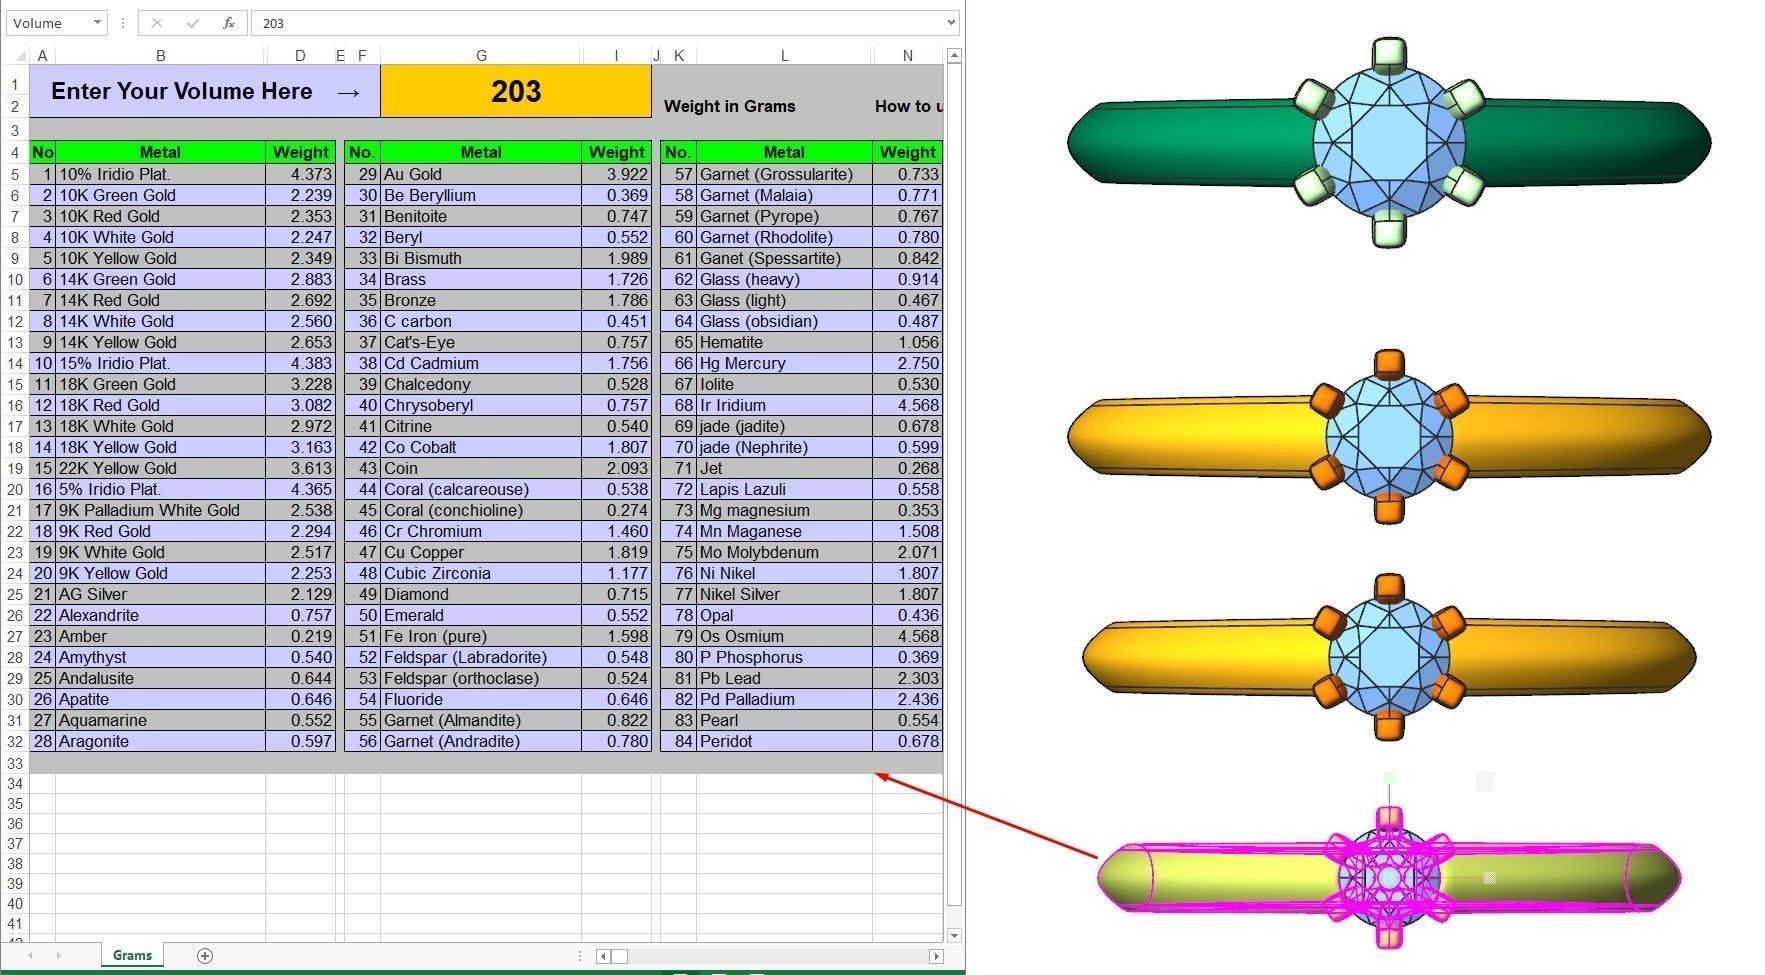Select the '18K White Gold' cell

(160, 426)
